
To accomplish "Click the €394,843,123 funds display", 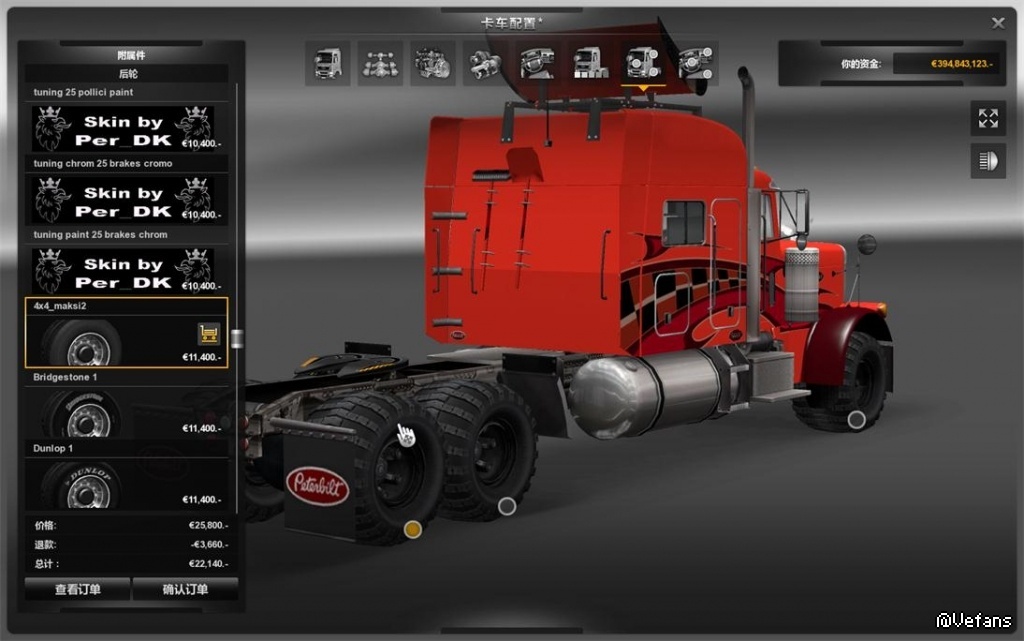I will click(x=946, y=64).
